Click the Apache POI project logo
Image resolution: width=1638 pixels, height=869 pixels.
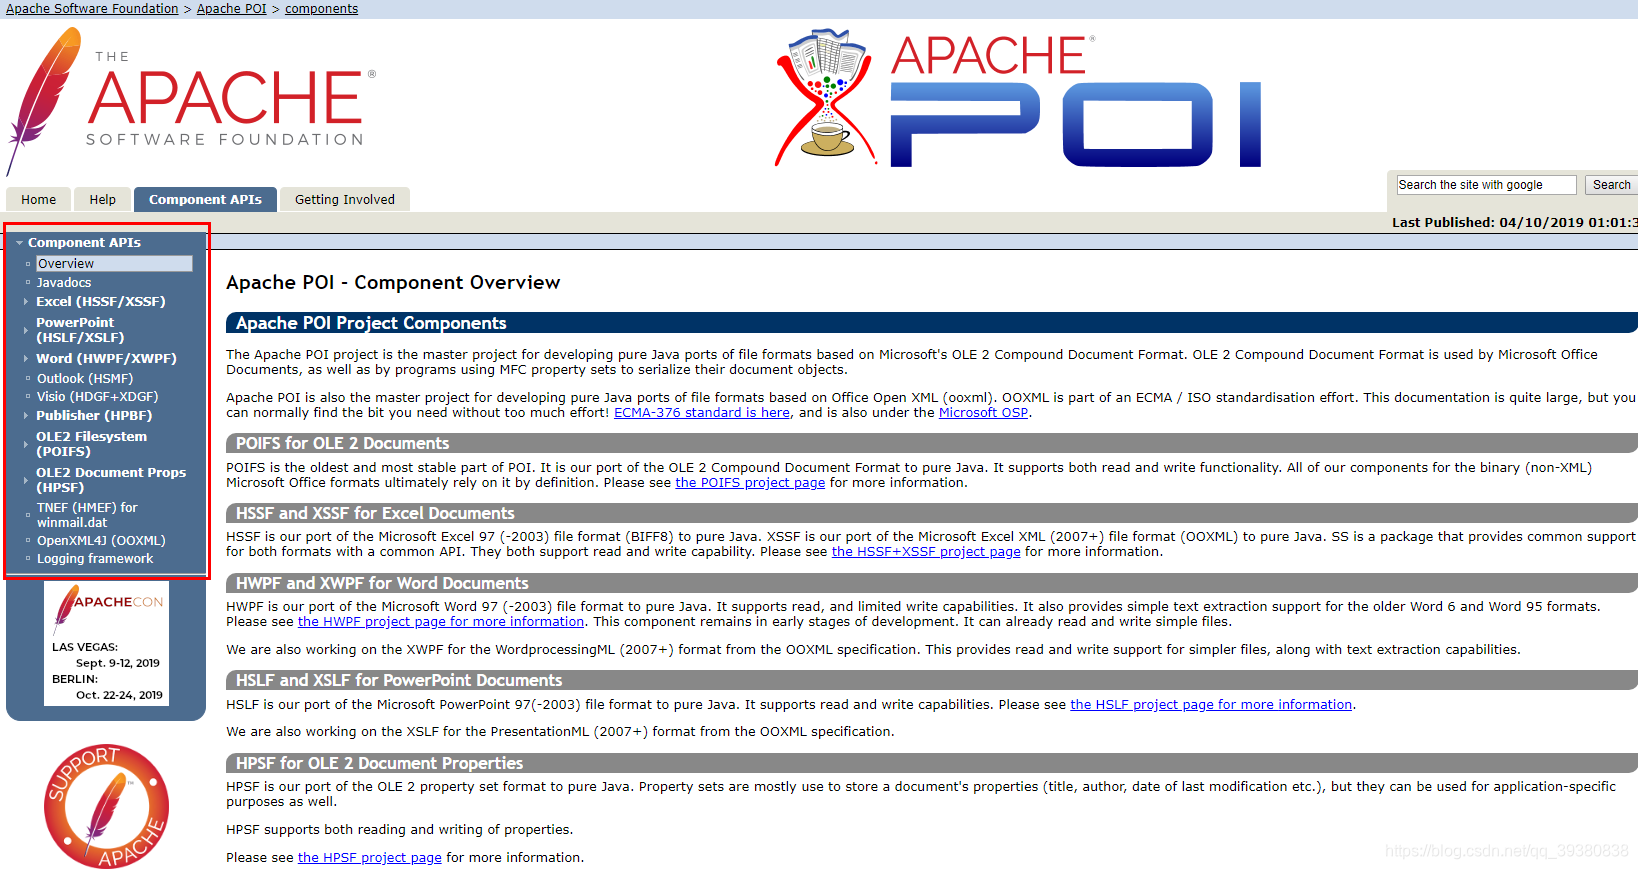click(1018, 98)
